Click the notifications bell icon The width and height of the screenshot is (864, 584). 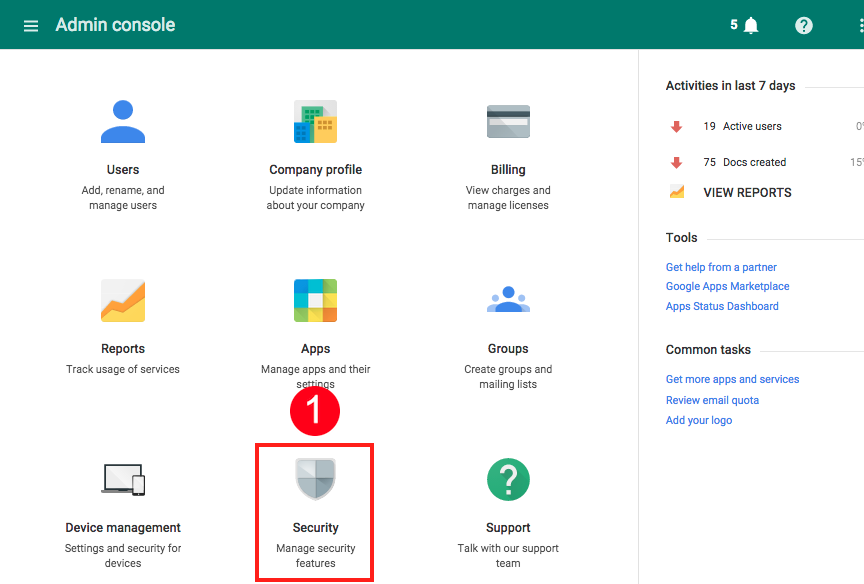coord(750,25)
